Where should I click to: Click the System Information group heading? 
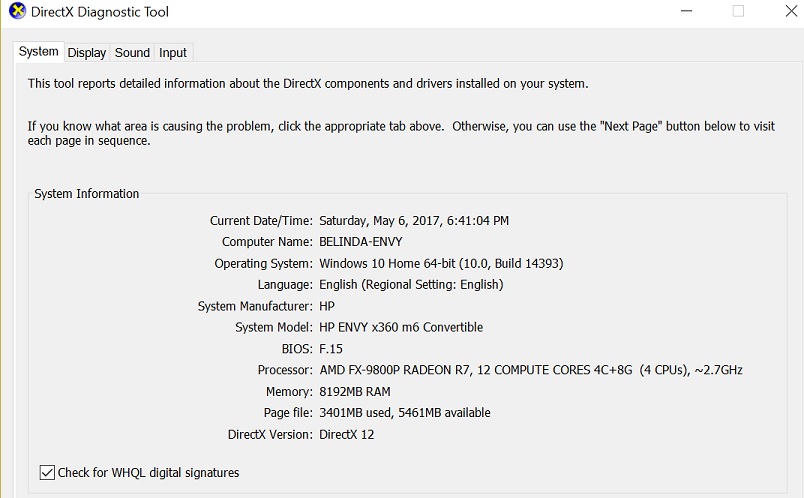[x=87, y=193]
